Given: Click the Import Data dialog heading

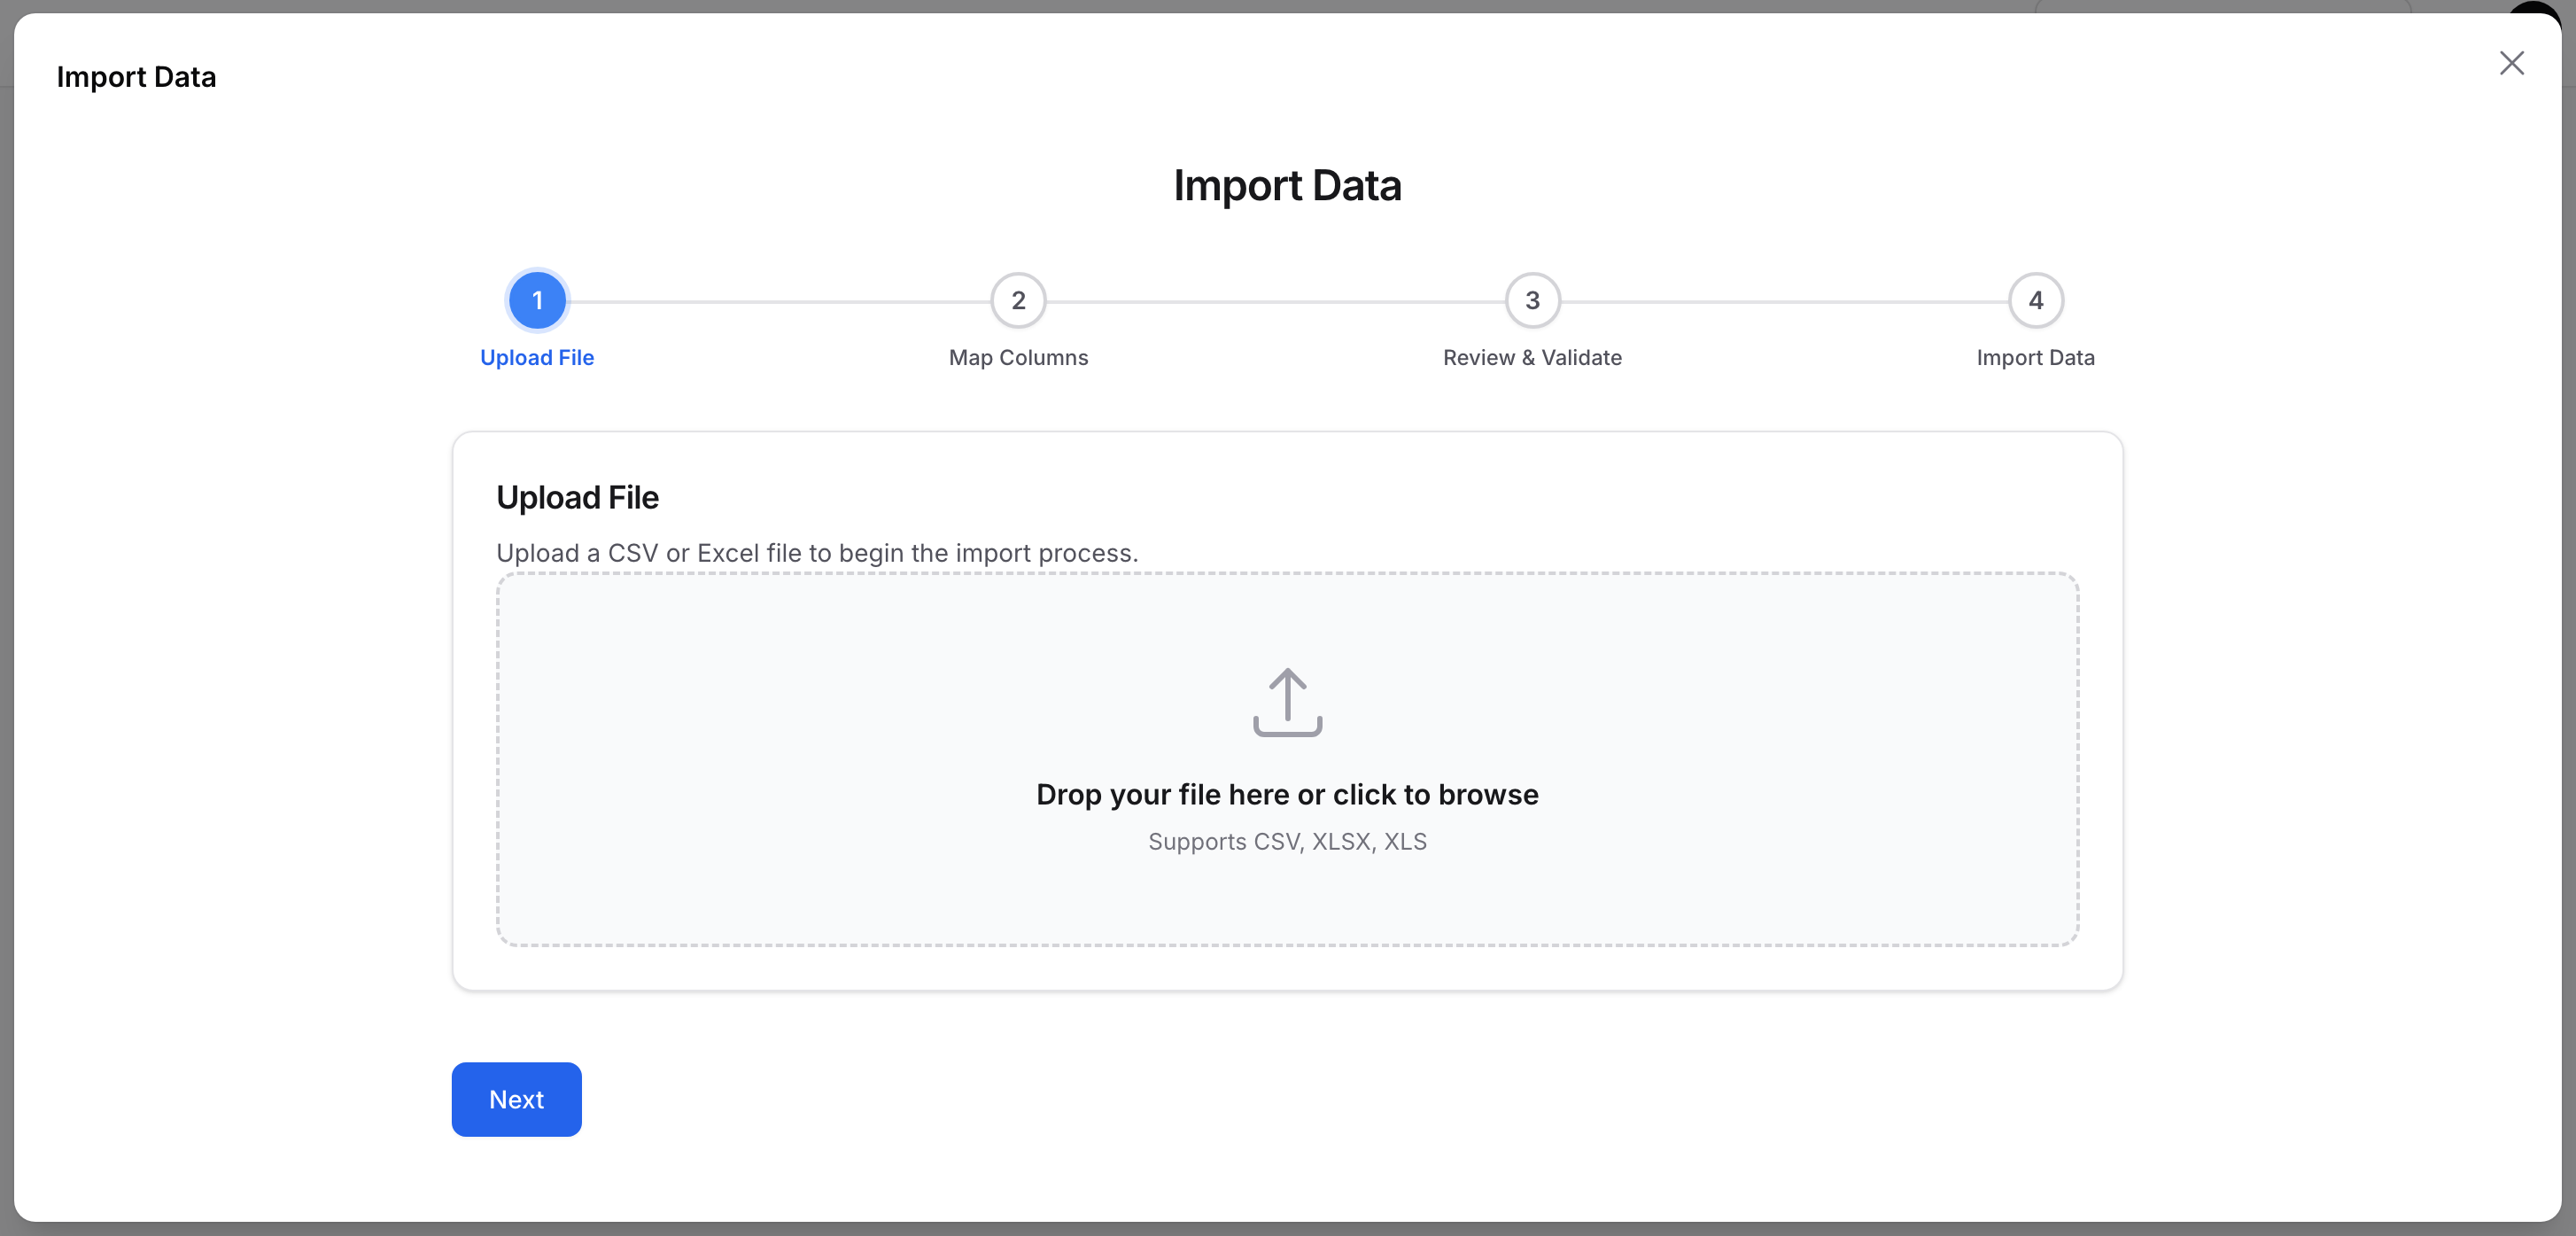Looking at the screenshot, I should [1287, 184].
